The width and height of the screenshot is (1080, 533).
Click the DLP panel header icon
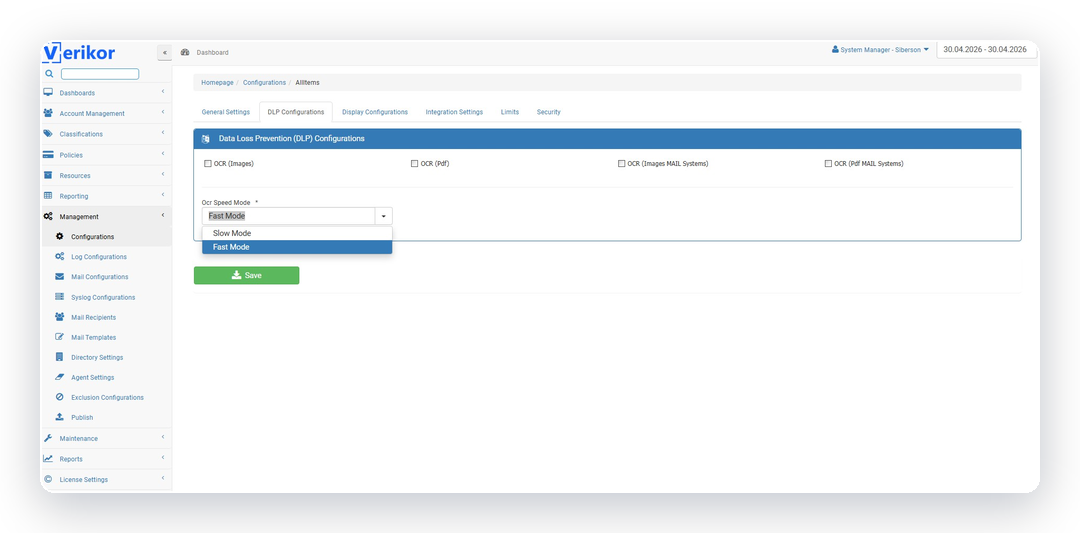tap(205, 138)
